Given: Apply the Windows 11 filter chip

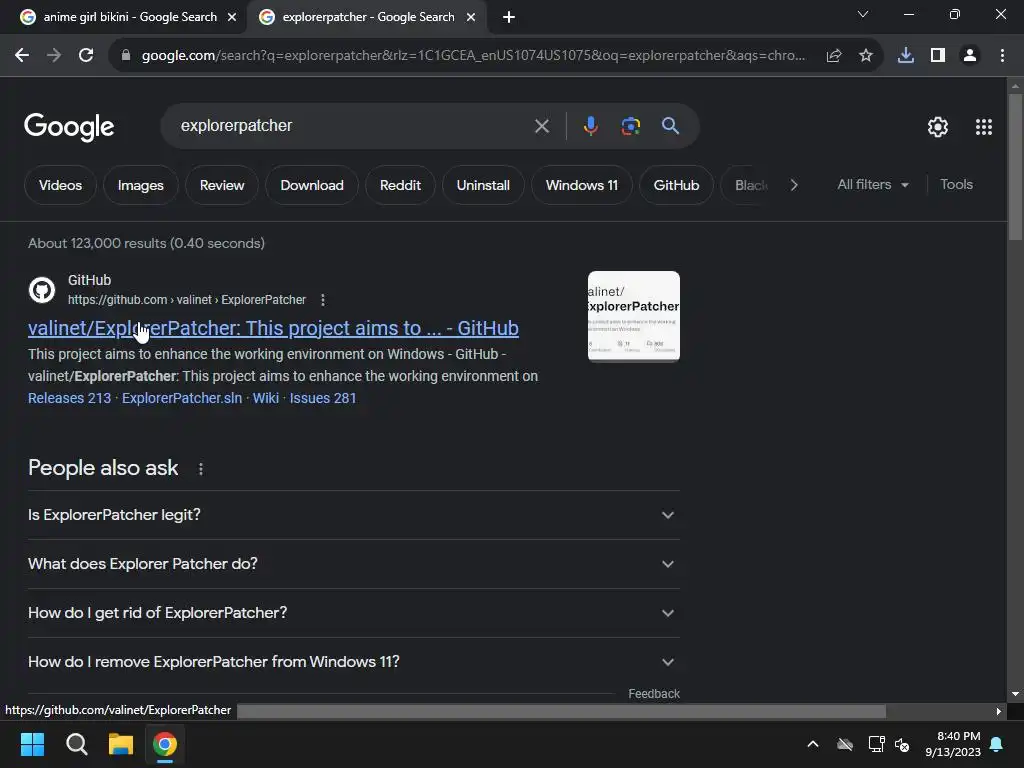Looking at the screenshot, I should [582, 185].
